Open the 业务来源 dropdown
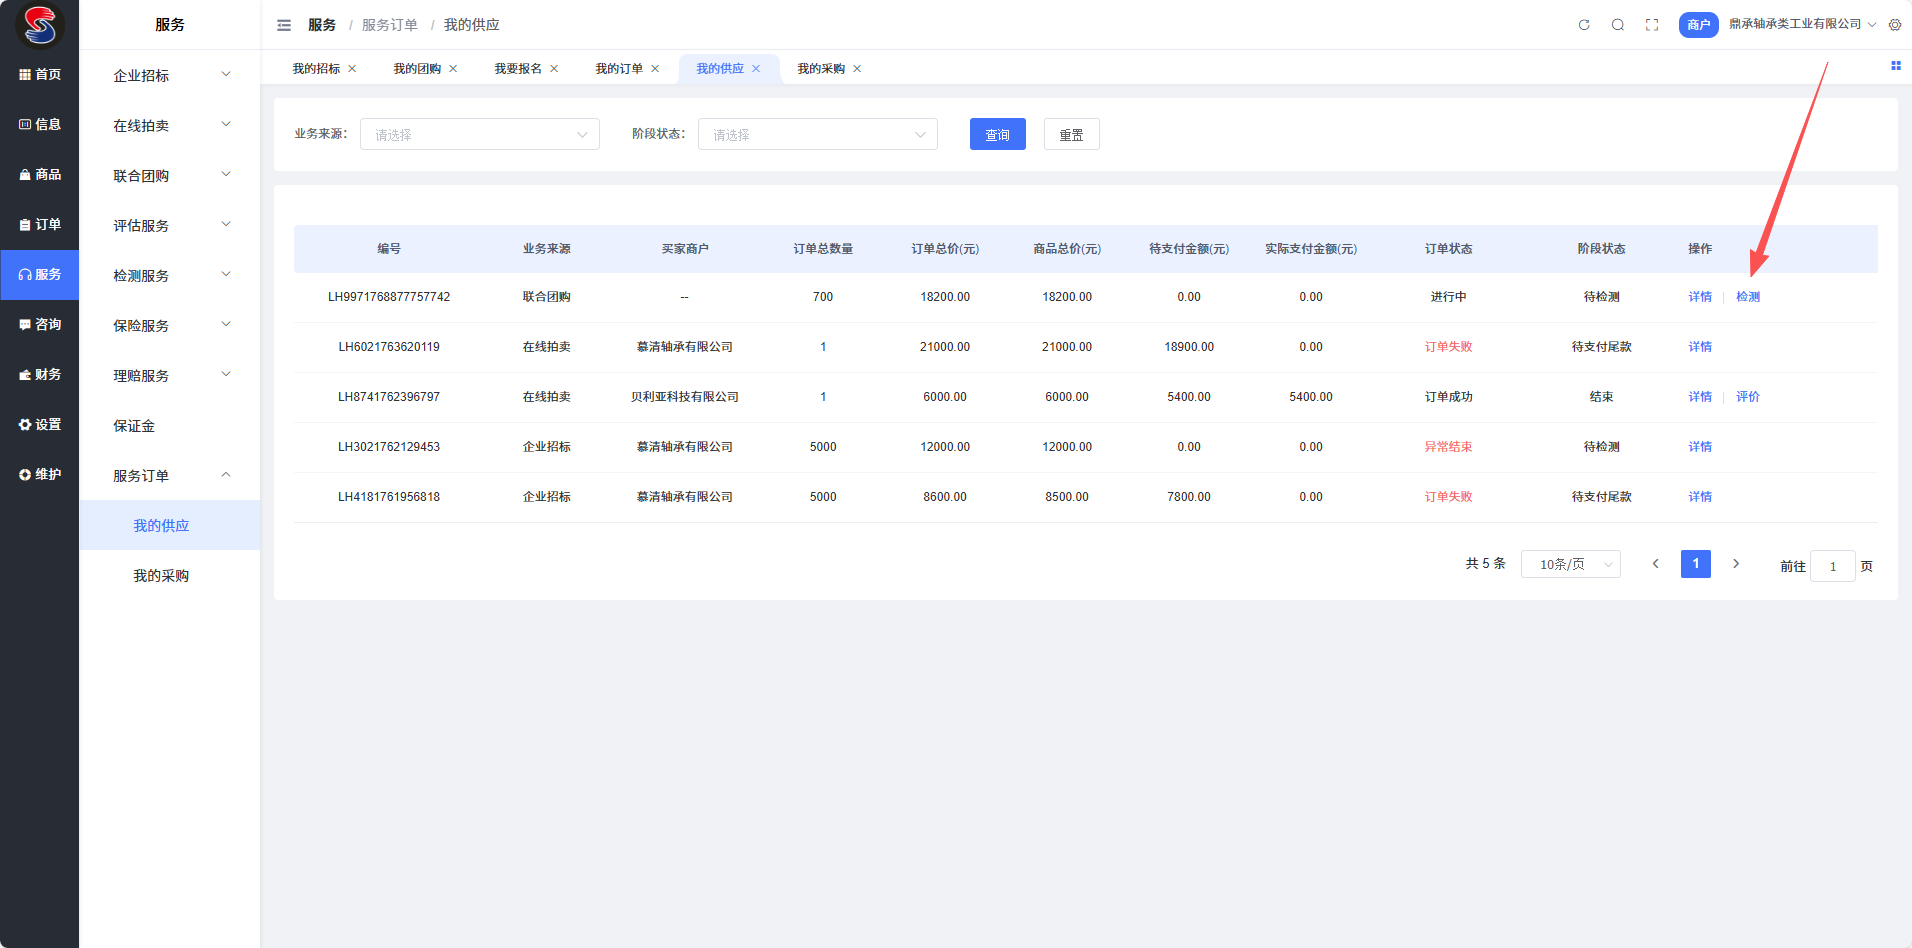The width and height of the screenshot is (1912, 948). pyautogui.click(x=480, y=135)
